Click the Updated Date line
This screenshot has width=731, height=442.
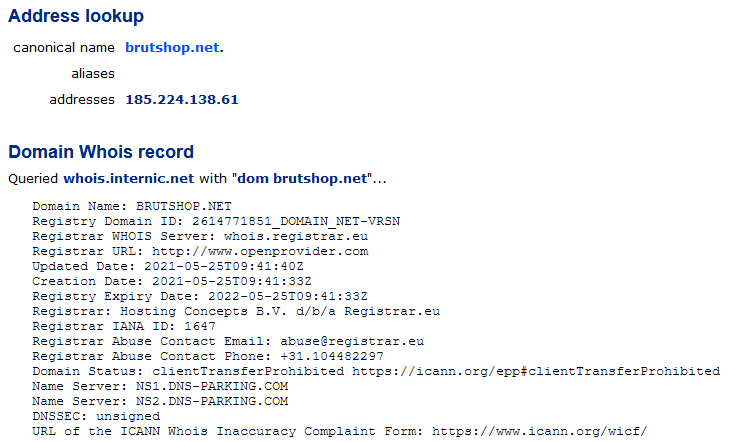[168, 266]
